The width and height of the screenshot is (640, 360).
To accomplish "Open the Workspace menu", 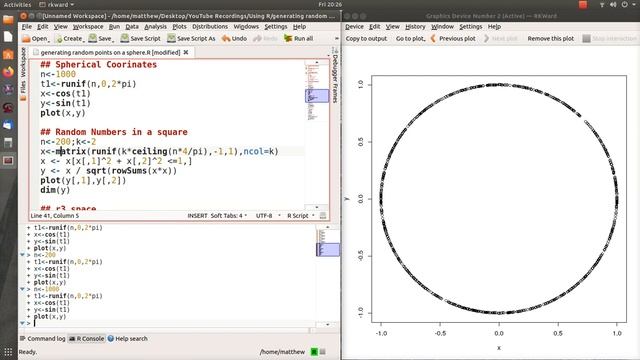I will coord(88,27).
